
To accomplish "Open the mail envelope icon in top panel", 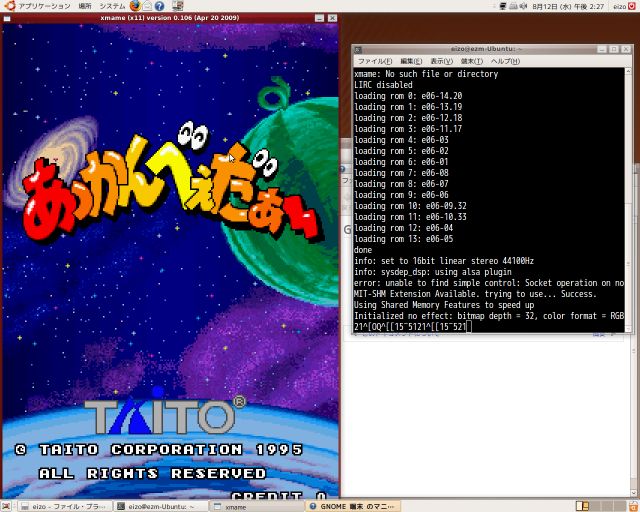I will click(147, 6).
